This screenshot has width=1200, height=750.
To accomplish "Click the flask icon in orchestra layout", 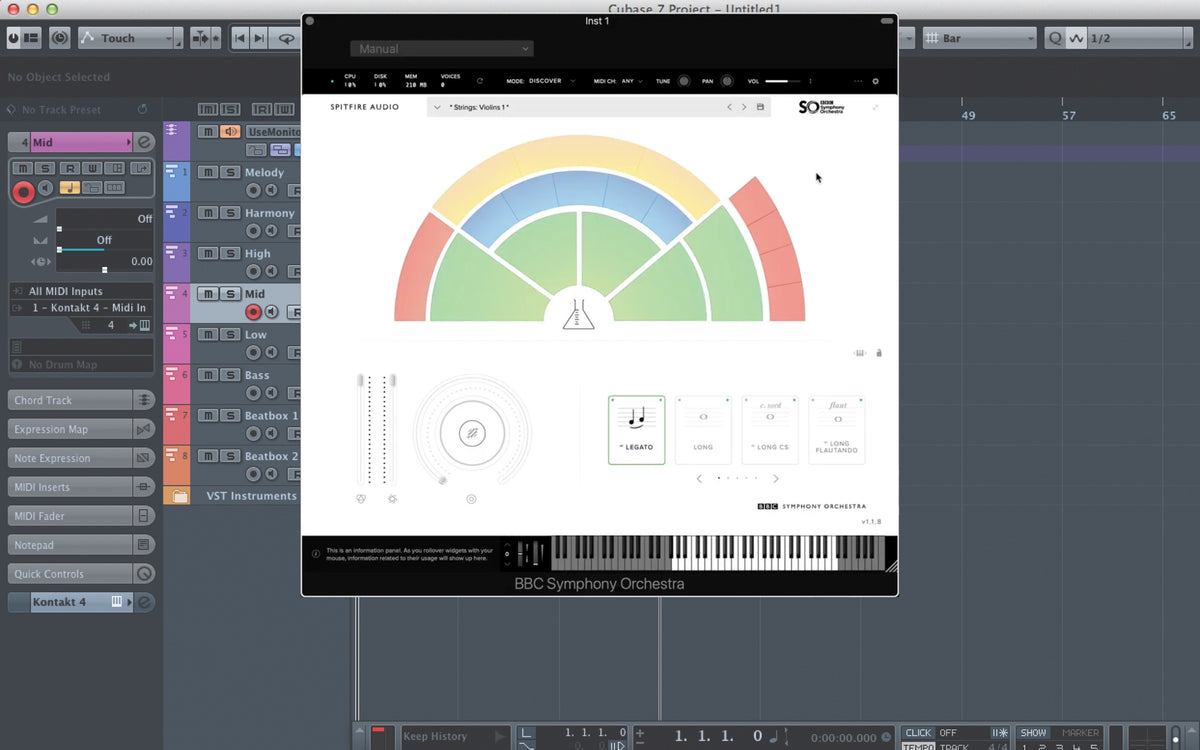I will point(578,314).
